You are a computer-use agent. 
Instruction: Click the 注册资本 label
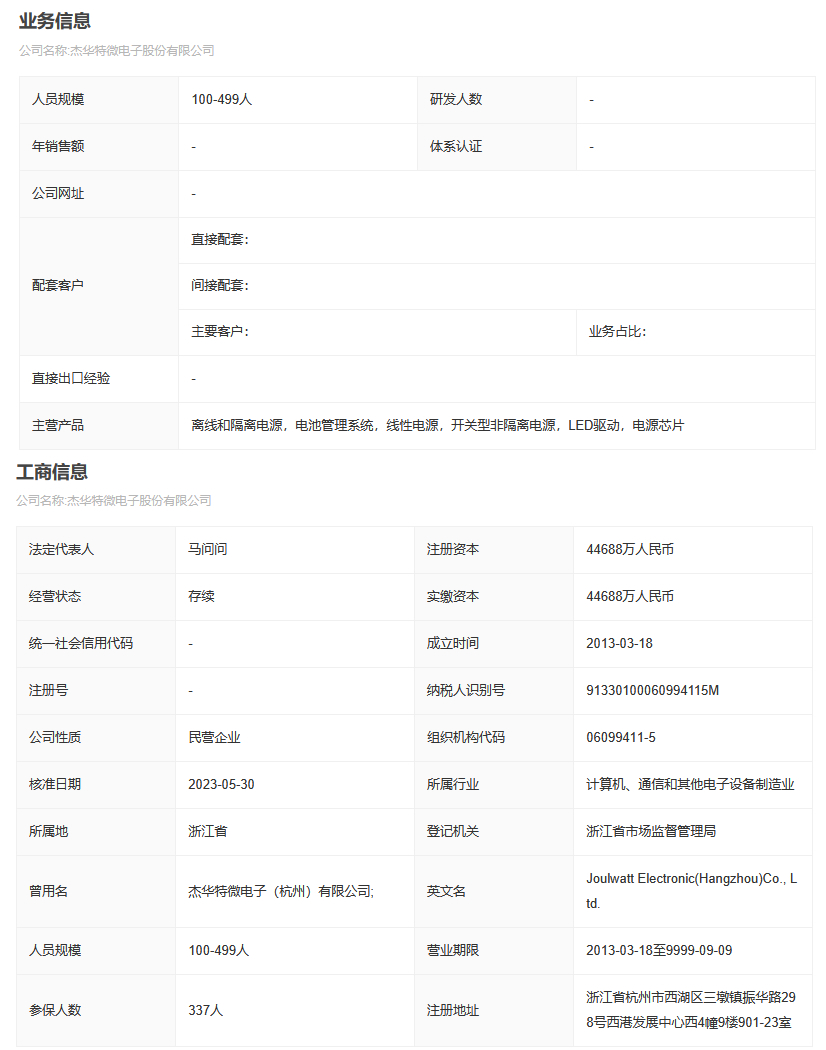tap(453, 549)
